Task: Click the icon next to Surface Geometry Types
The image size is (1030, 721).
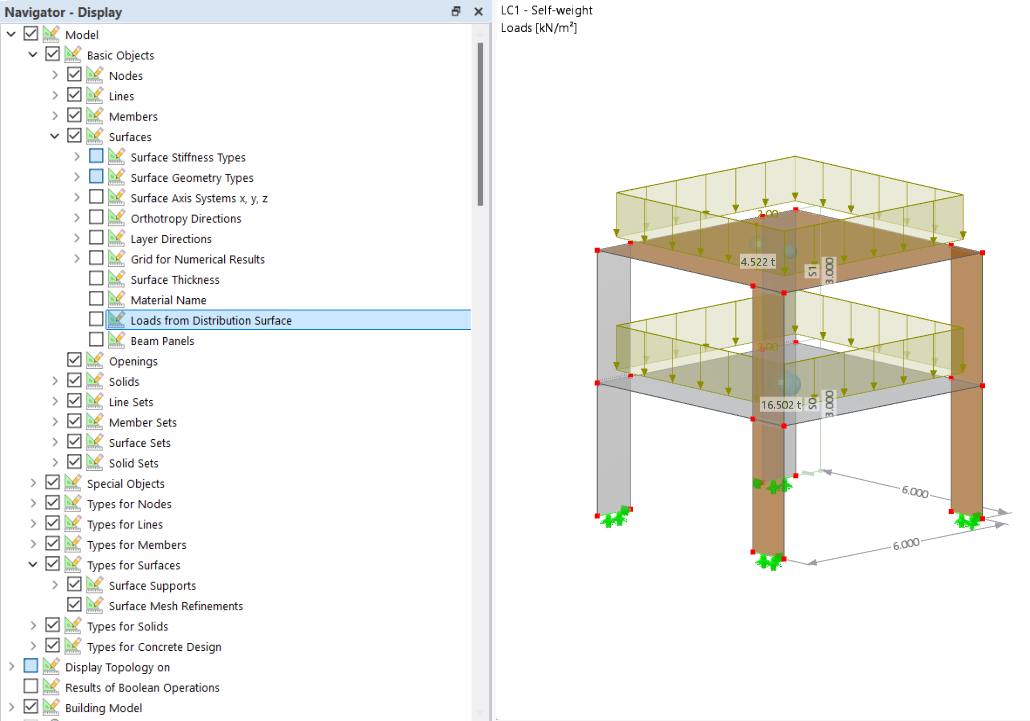Action: tap(116, 177)
